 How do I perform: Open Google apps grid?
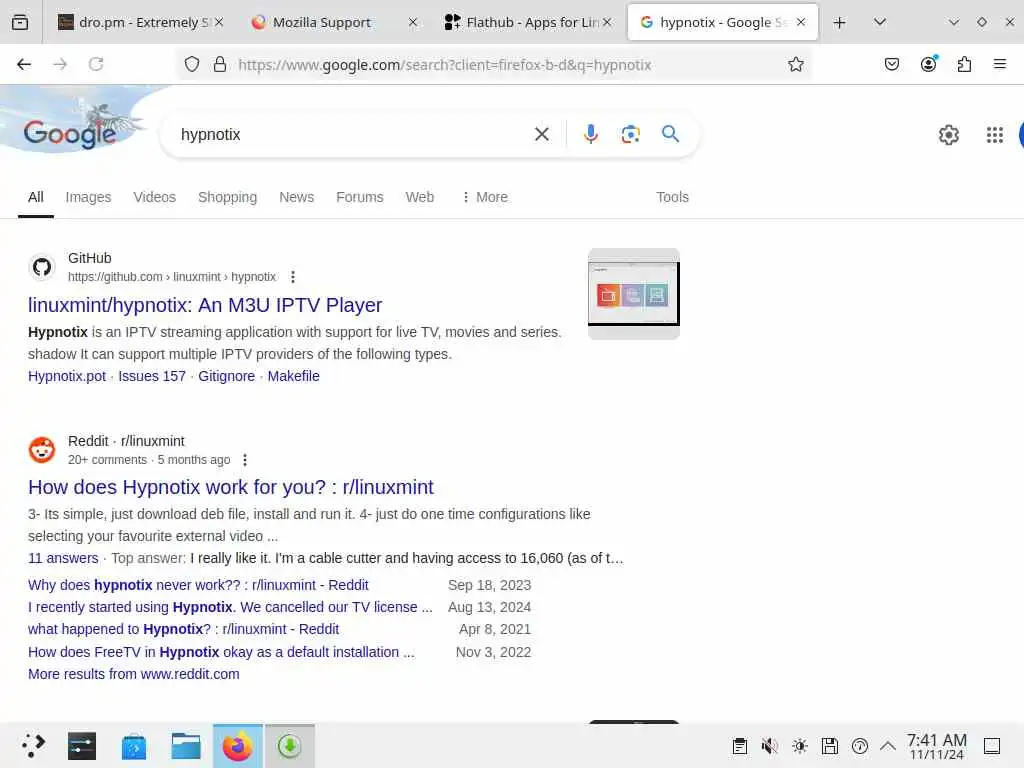tap(995, 135)
